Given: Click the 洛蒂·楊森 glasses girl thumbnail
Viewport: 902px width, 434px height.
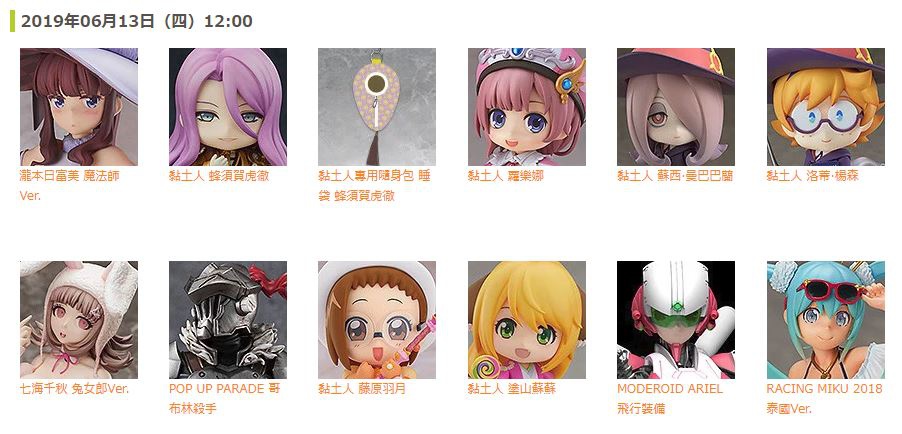Looking at the screenshot, I should point(825,107).
